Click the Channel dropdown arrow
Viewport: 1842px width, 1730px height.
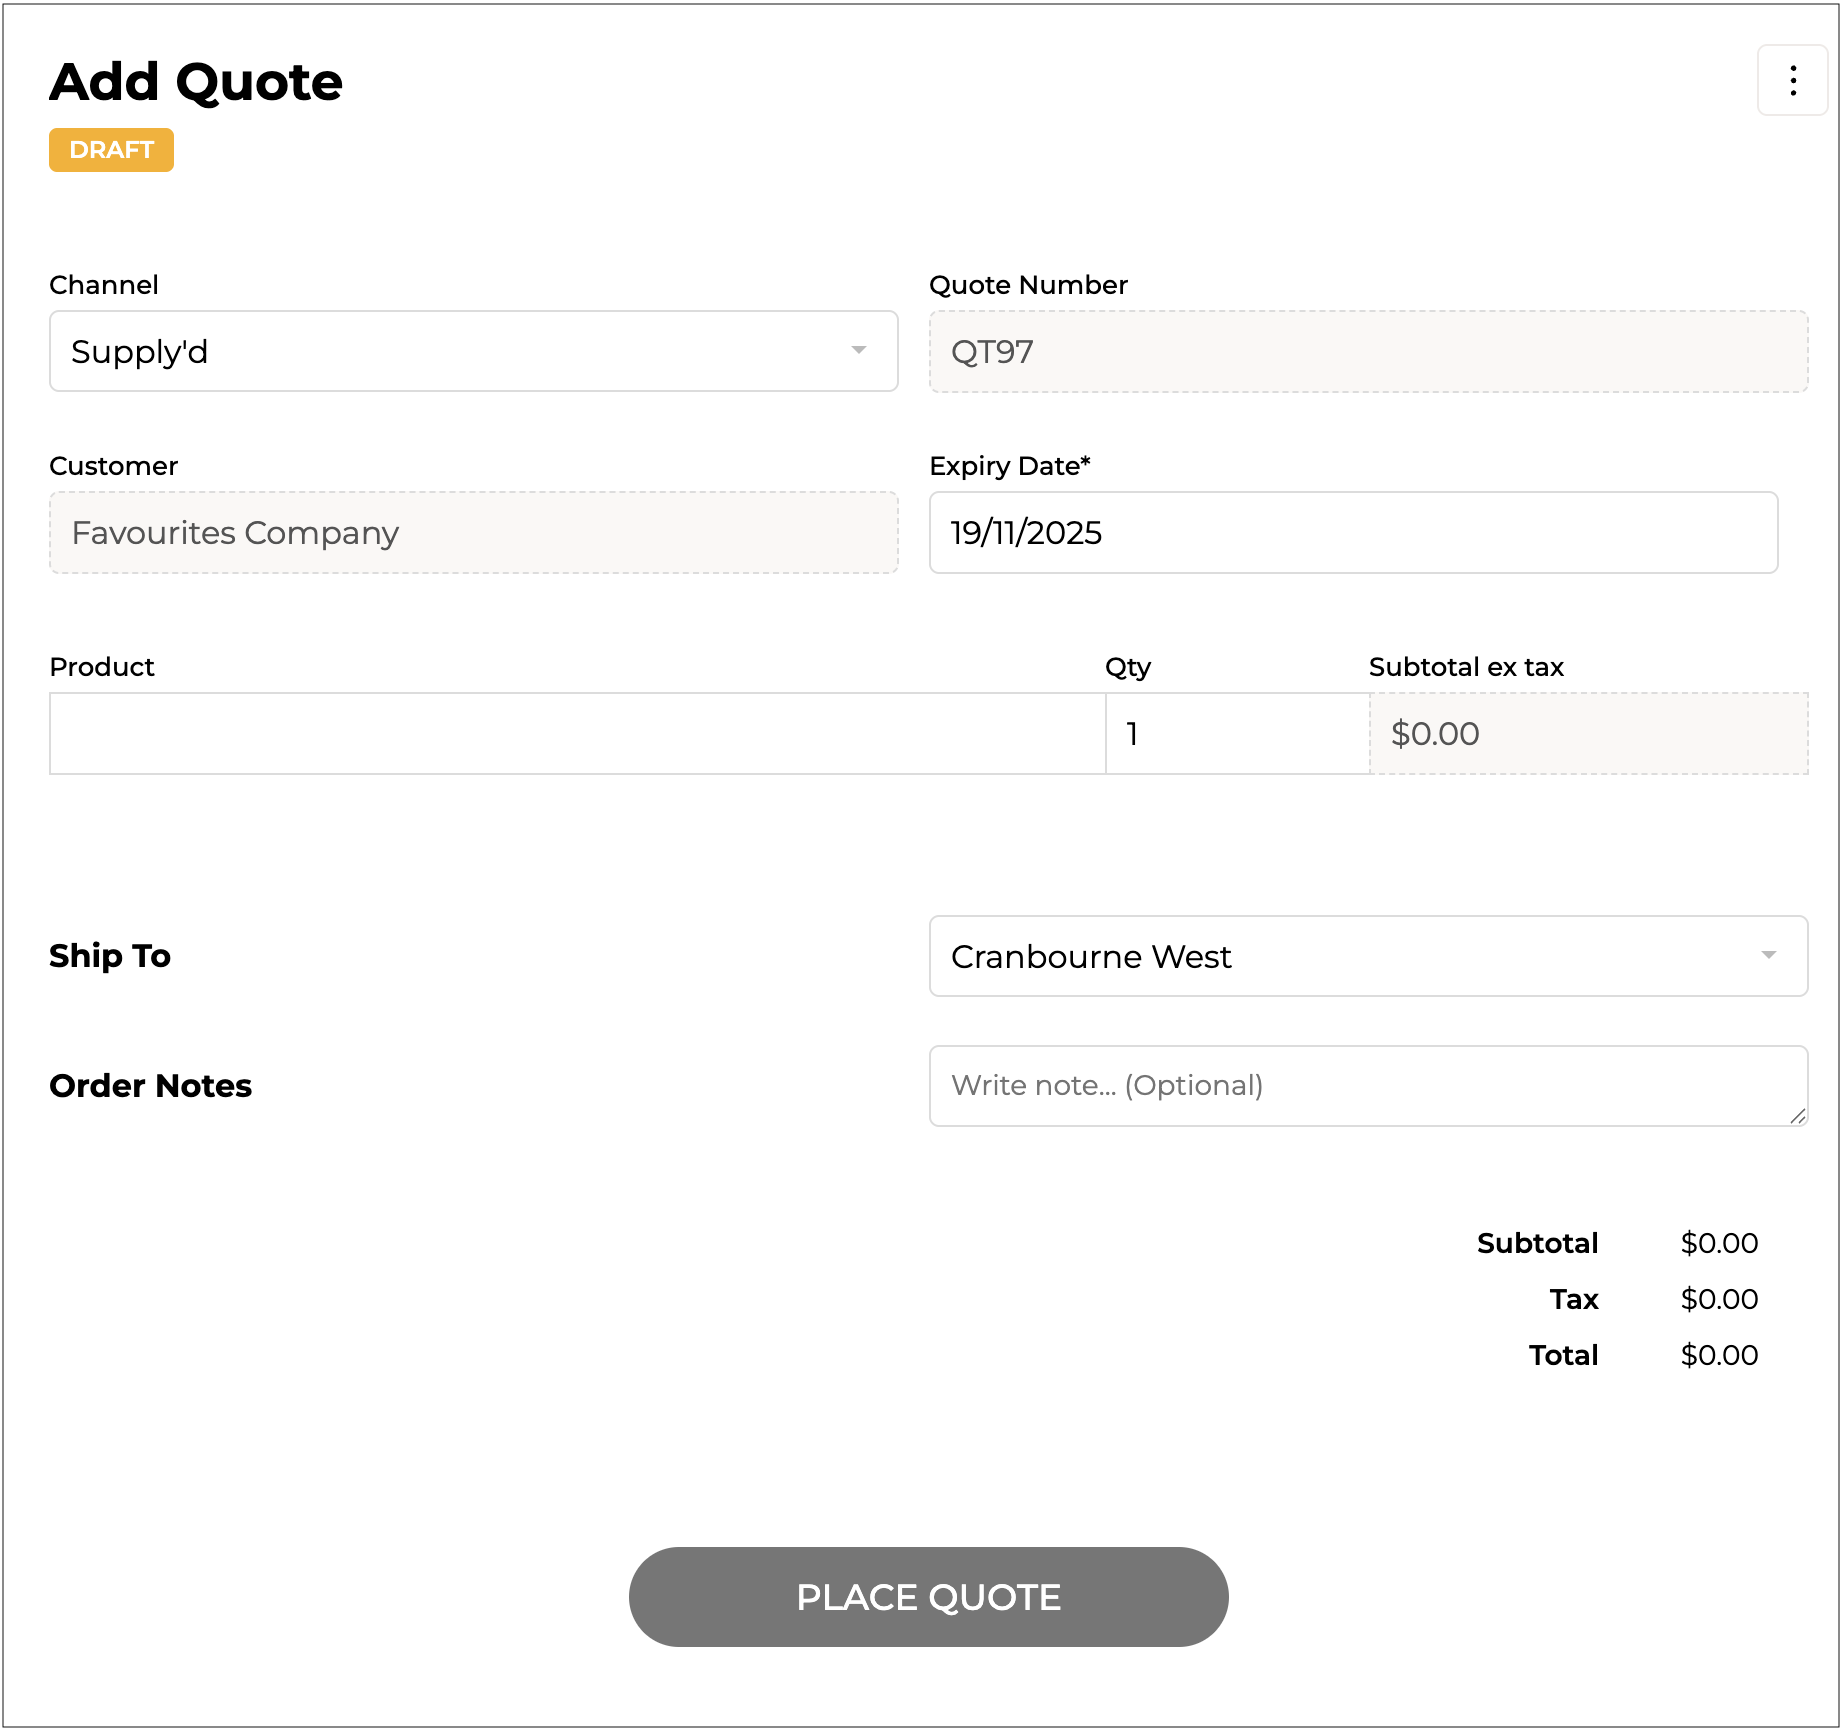point(858,350)
